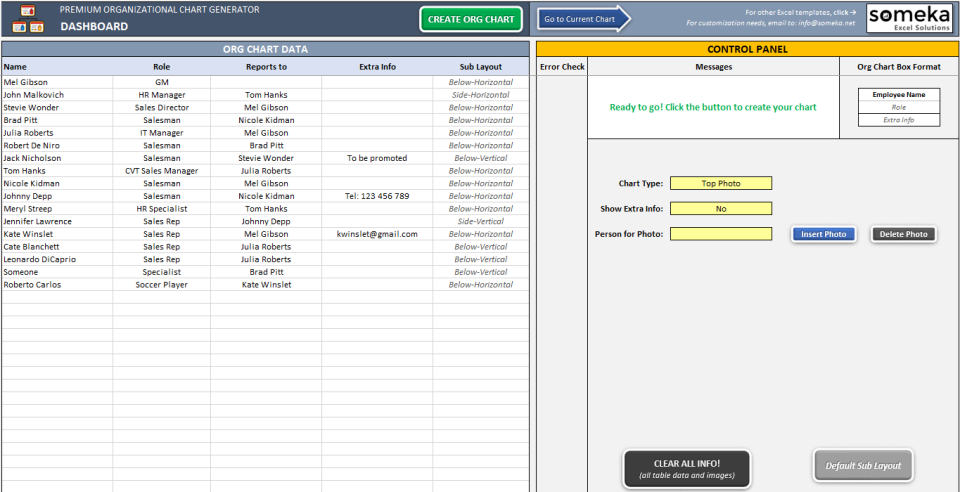Viewport: 960px width, 492px height.
Task: Click the Sub Layout column header
Action: click(481, 67)
